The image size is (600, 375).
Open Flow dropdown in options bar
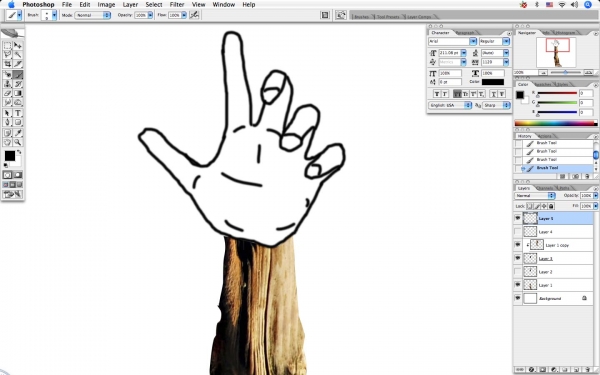[x=184, y=15]
